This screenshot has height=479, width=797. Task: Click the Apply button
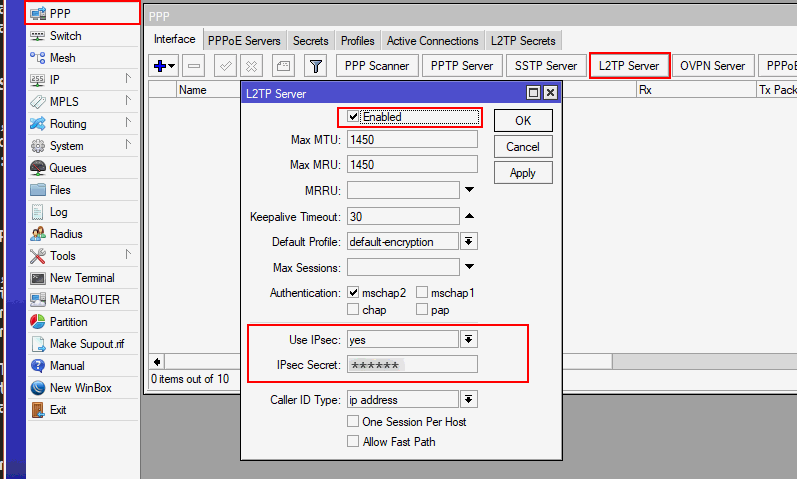[523, 173]
